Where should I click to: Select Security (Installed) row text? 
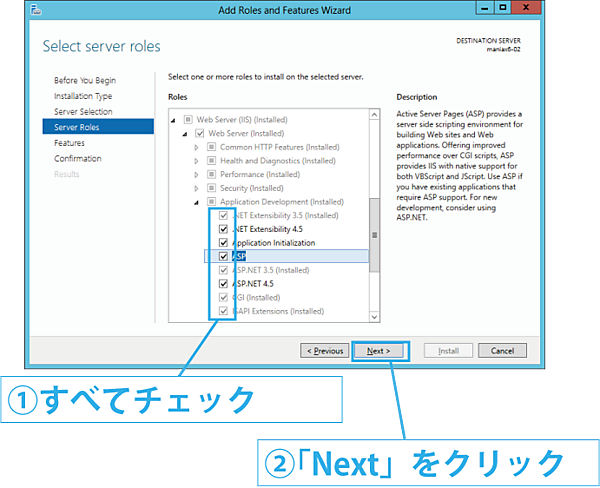point(252,188)
